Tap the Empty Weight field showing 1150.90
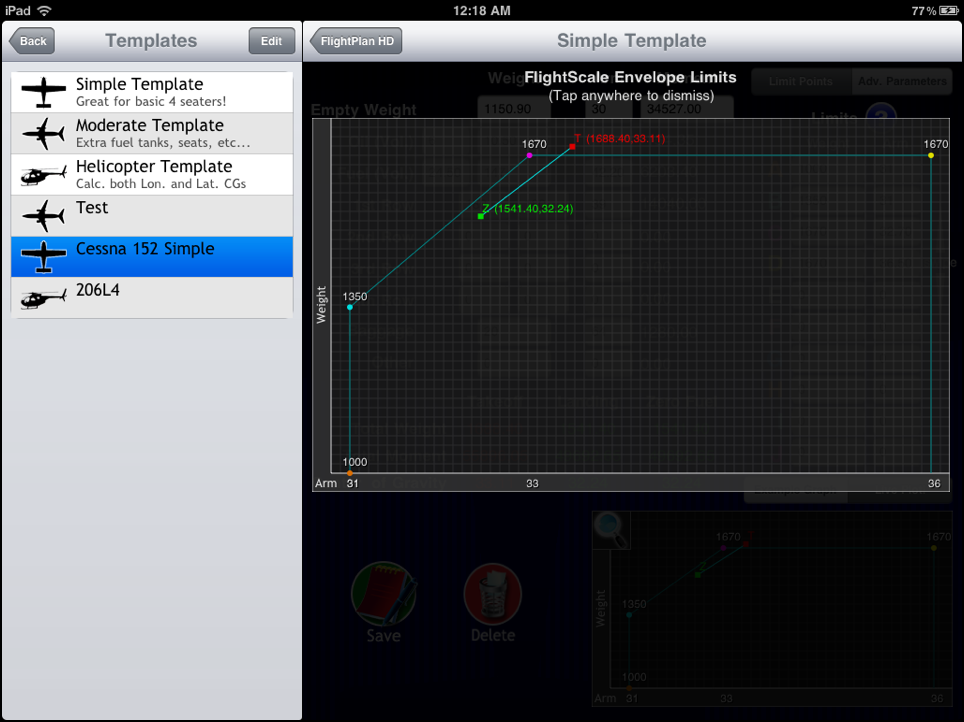Viewport: 964px width, 722px height. (x=505, y=108)
